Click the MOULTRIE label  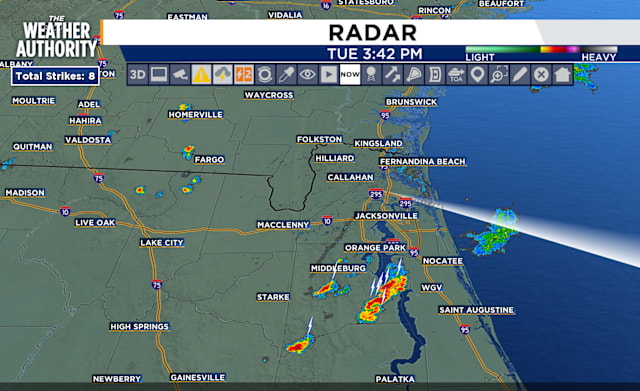[33, 100]
